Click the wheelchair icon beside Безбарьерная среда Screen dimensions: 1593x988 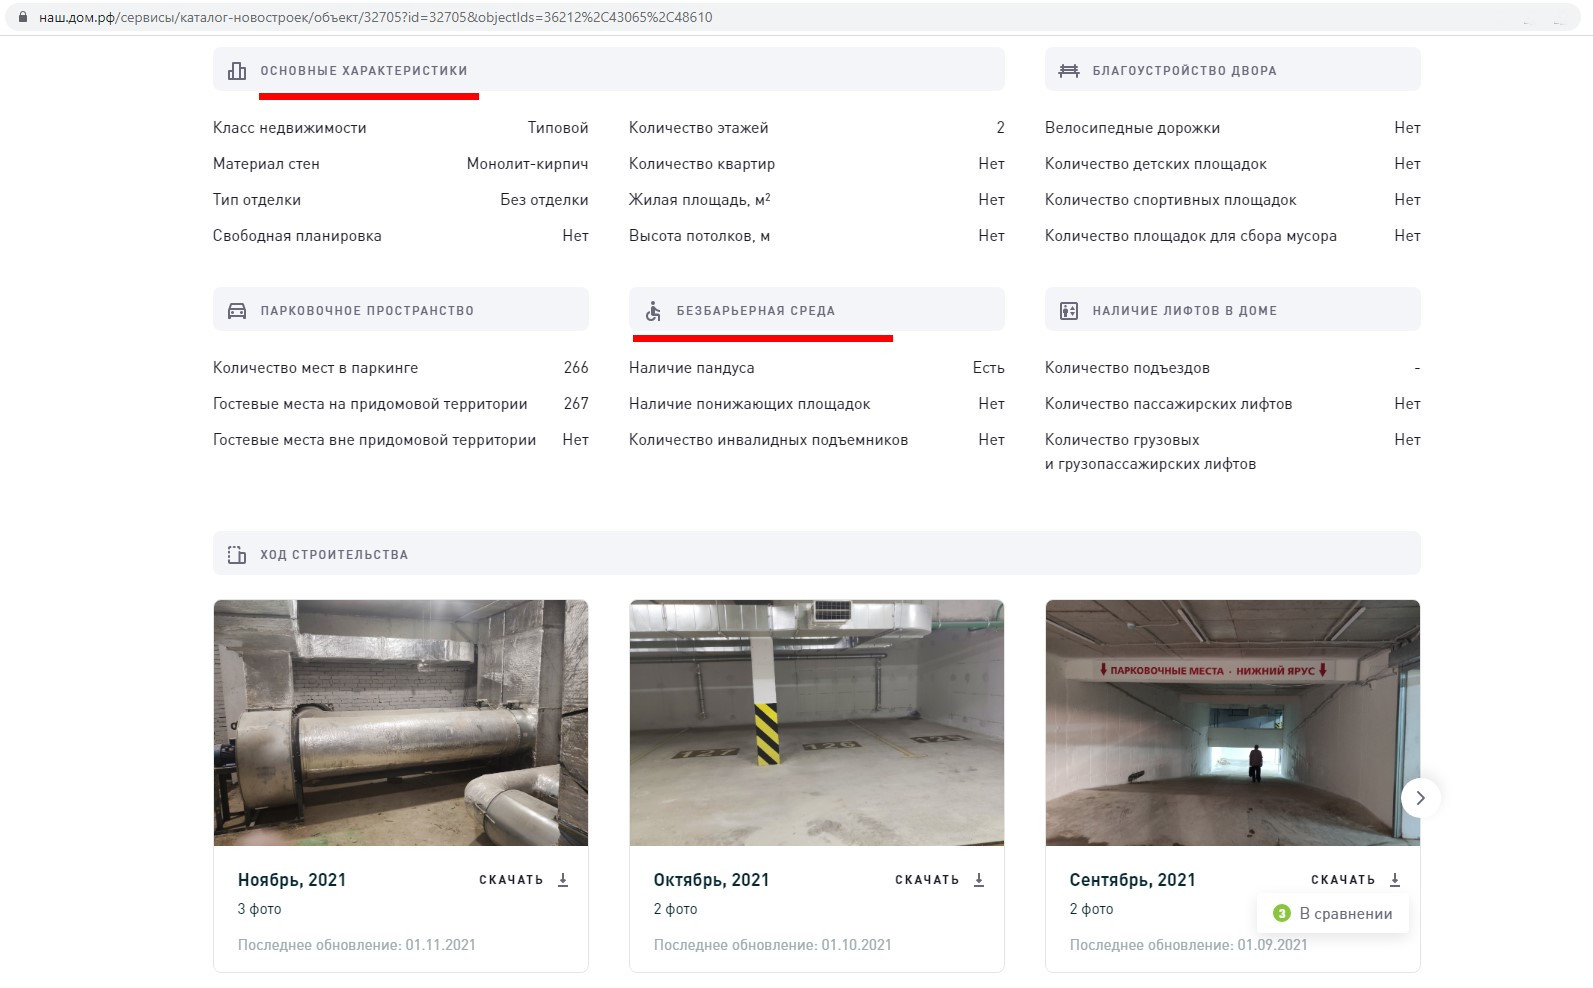(x=653, y=311)
